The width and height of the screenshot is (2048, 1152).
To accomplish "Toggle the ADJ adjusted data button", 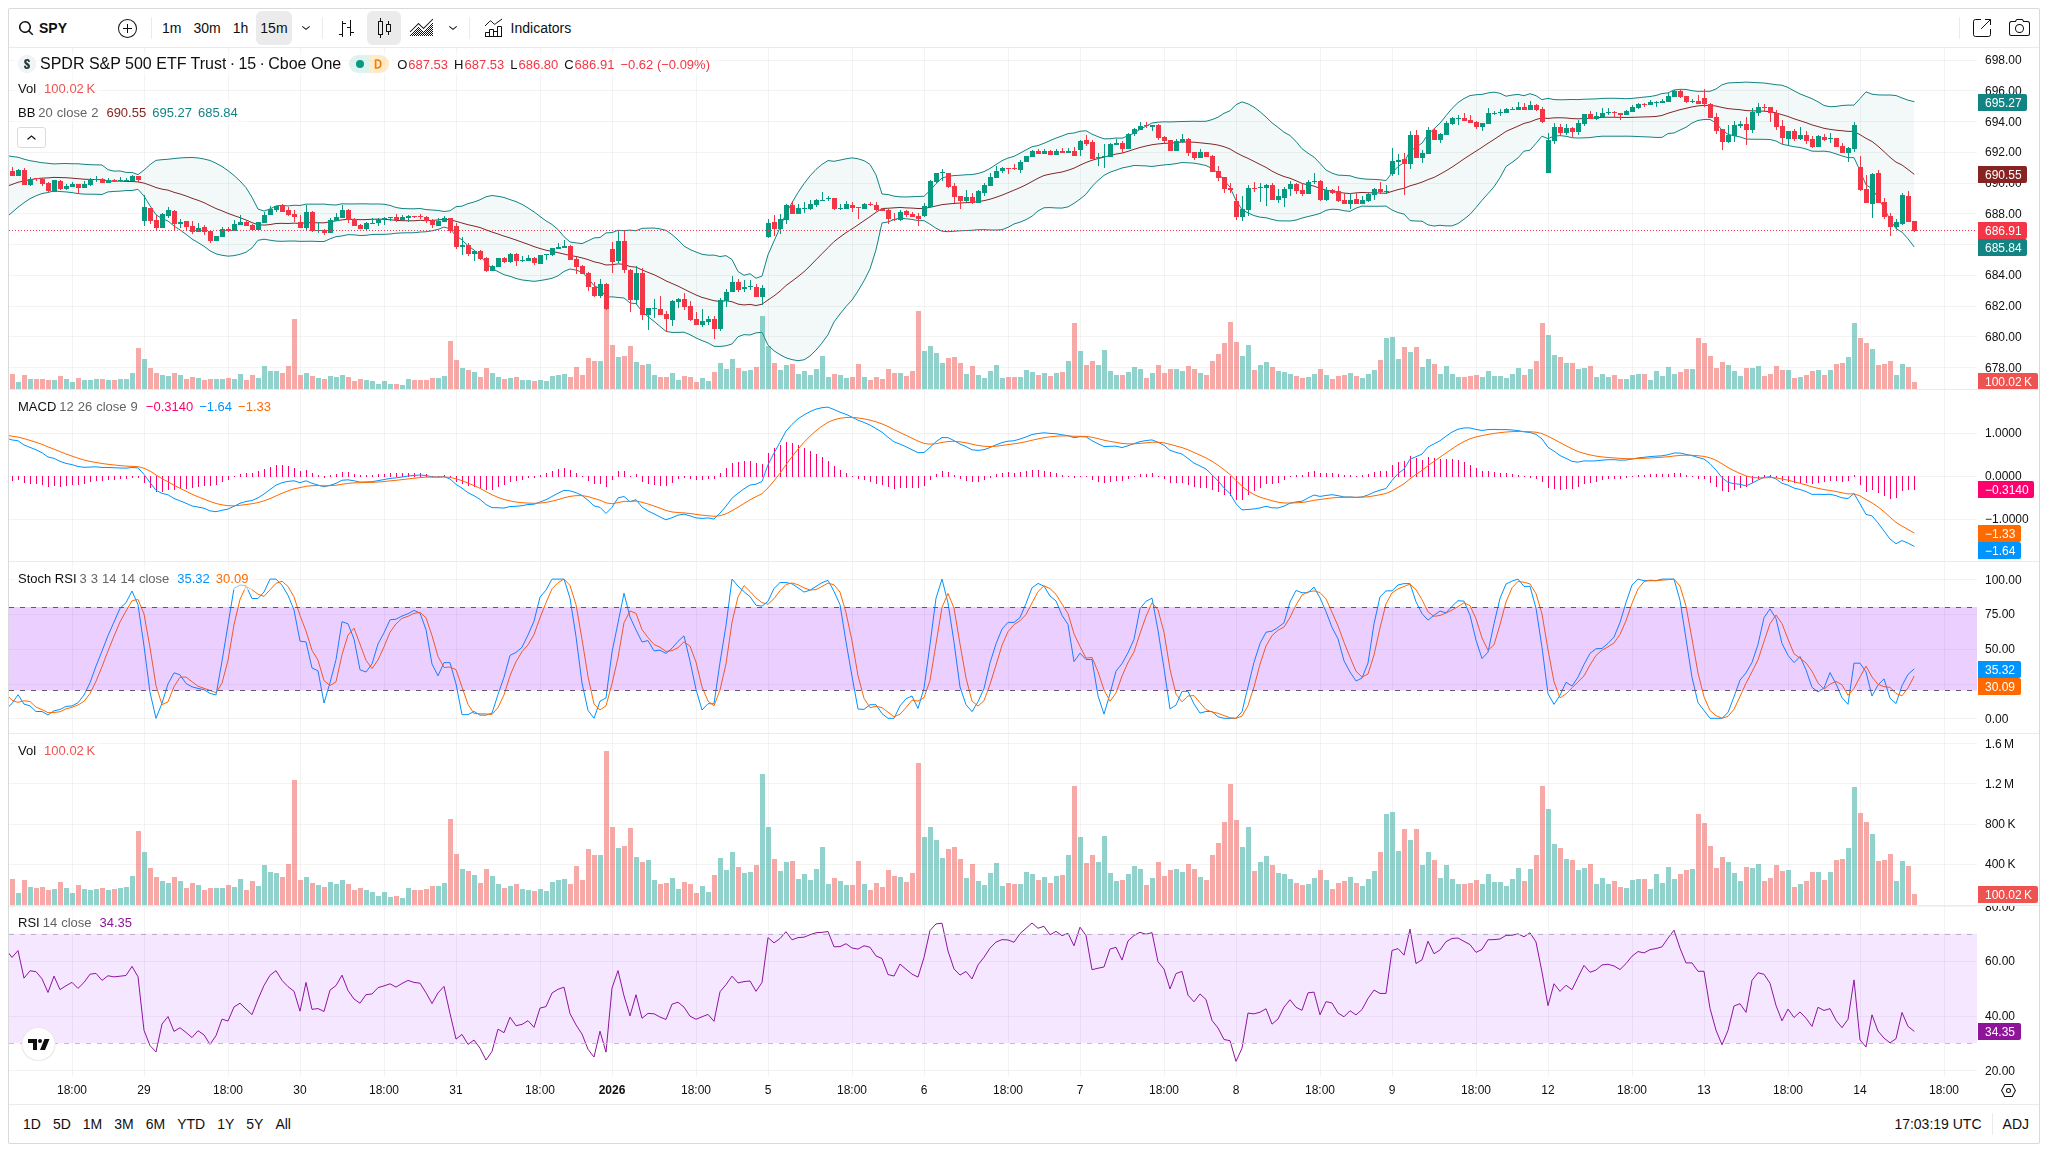I will (x=2015, y=1124).
